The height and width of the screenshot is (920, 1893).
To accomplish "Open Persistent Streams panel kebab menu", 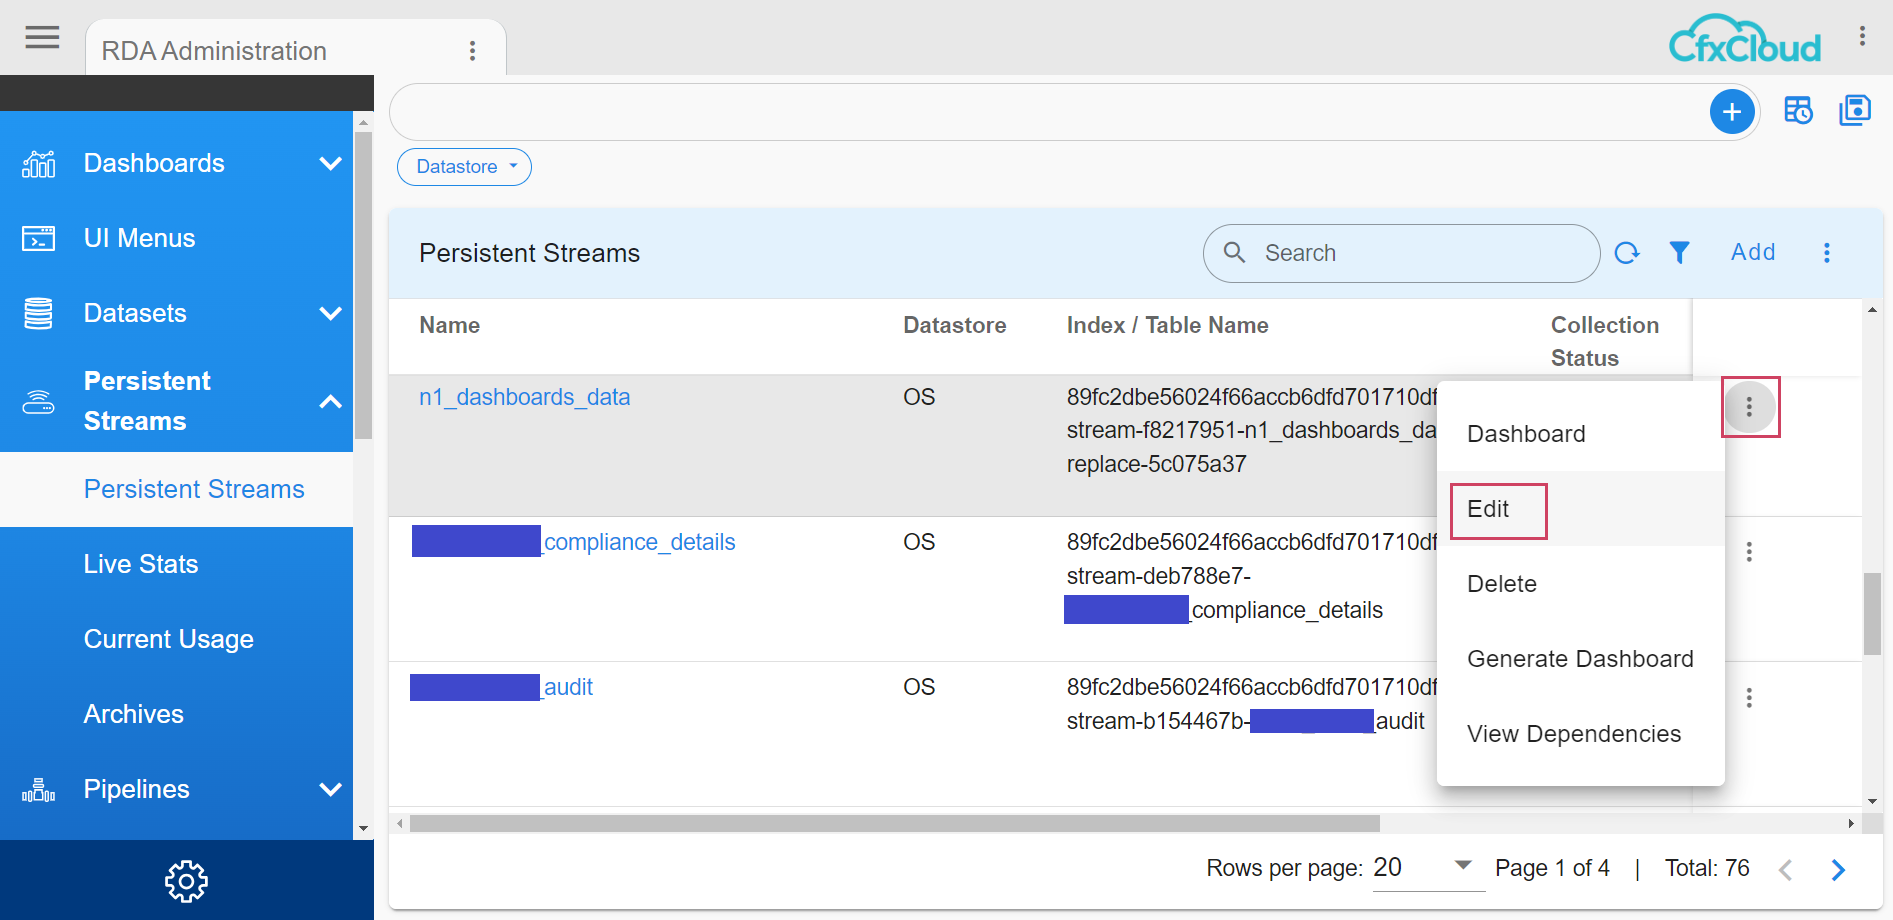I will [1826, 253].
